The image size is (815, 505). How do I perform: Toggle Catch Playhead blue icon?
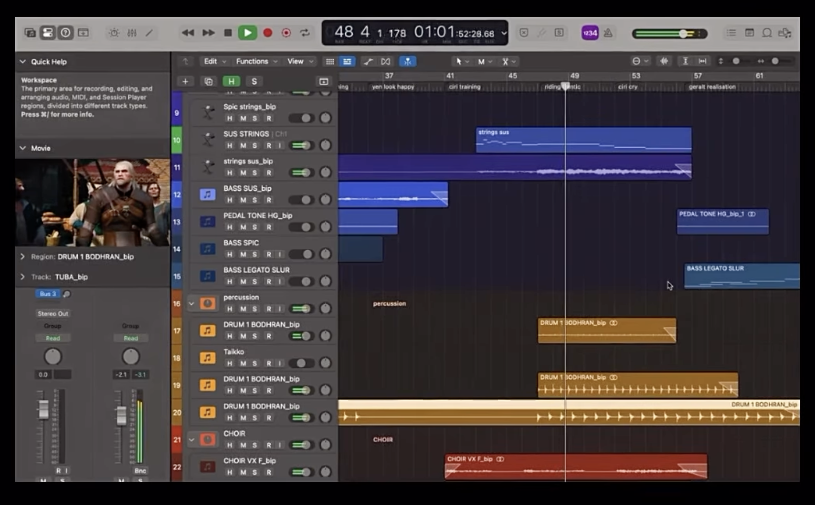pos(408,61)
